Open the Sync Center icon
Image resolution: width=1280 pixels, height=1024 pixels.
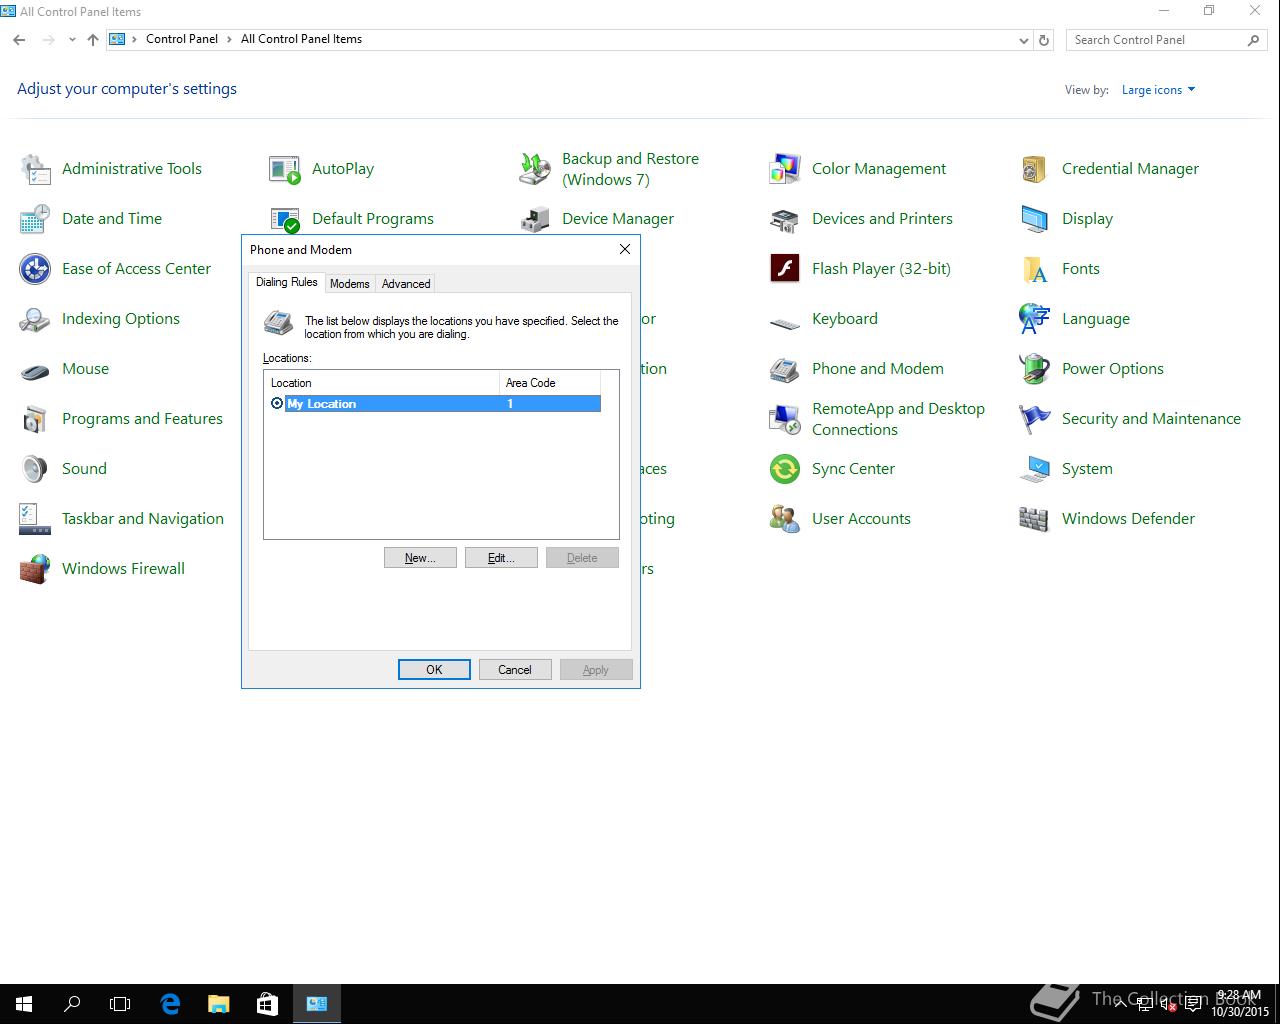785,469
